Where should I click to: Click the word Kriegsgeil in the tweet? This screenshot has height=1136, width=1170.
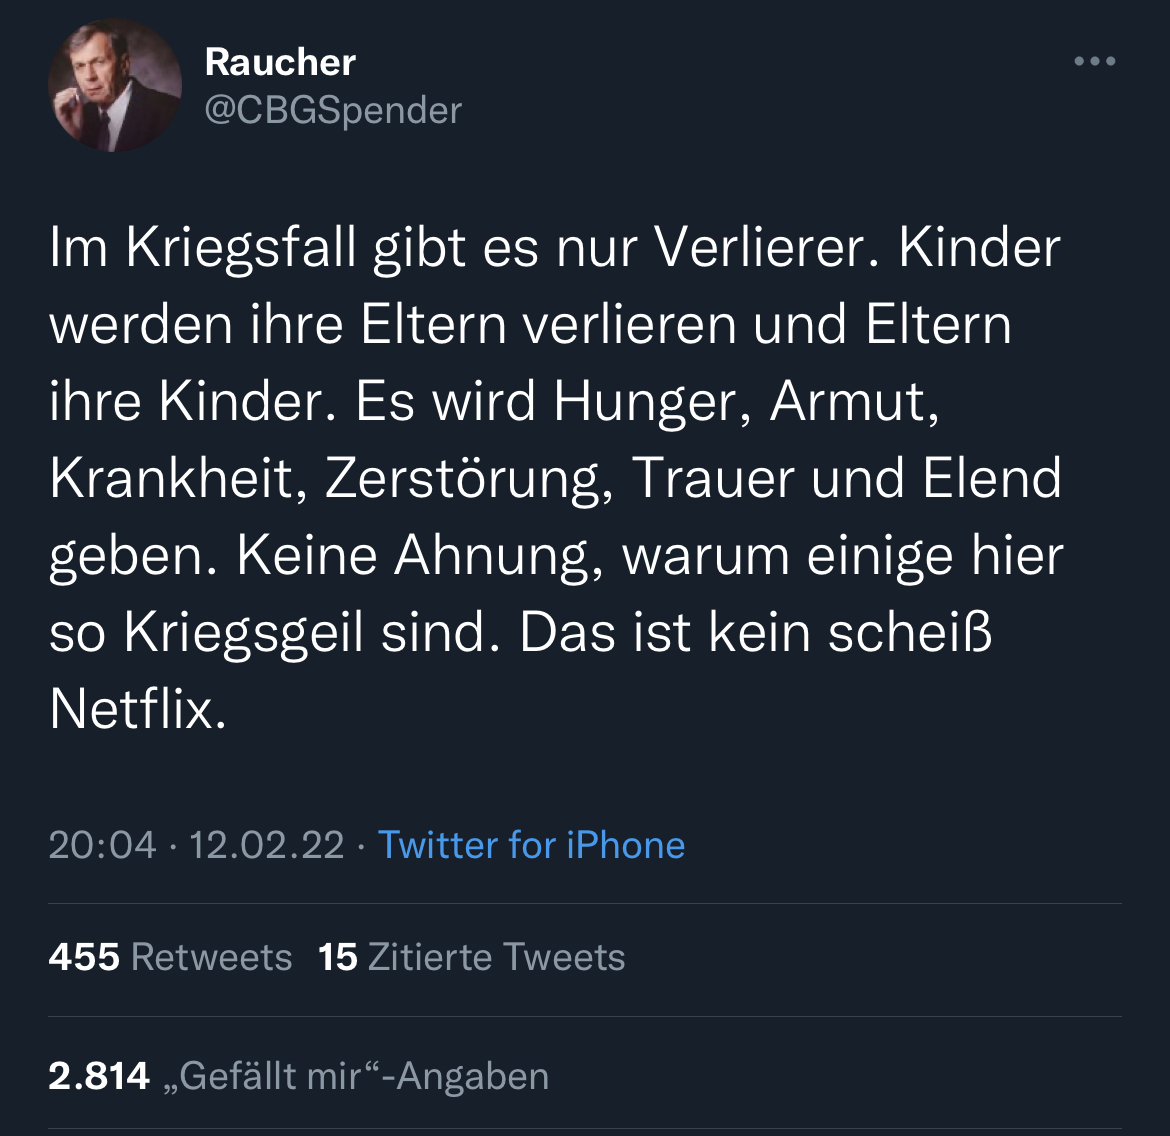pos(243,632)
